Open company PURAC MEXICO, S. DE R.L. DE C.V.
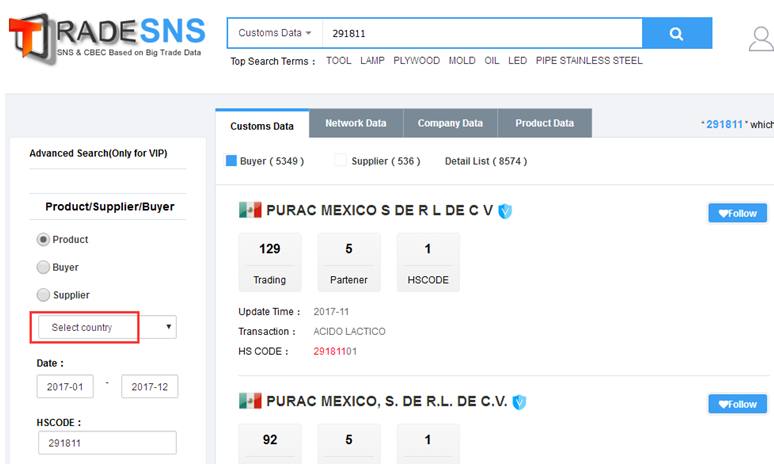Screen dimensions: 774x464 tap(387, 401)
